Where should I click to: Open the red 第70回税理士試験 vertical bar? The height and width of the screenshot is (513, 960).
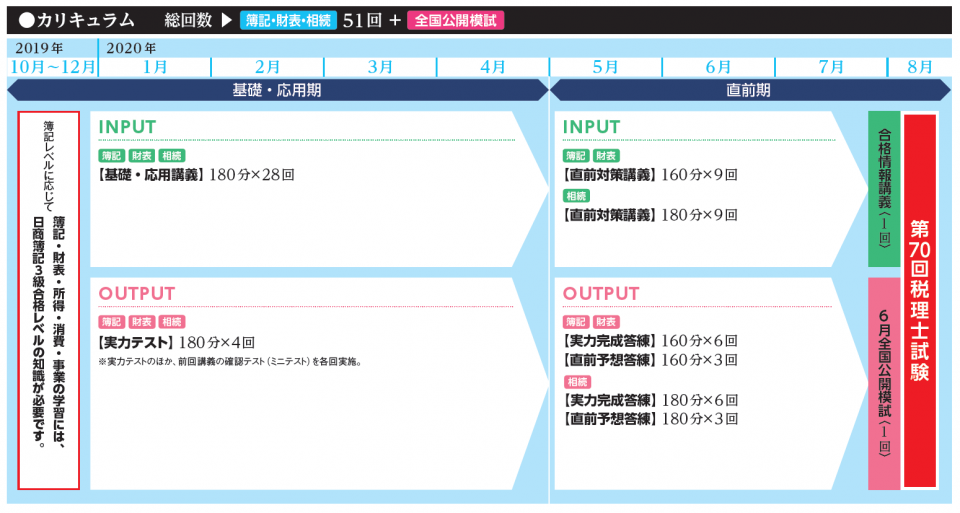(x=920, y=300)
